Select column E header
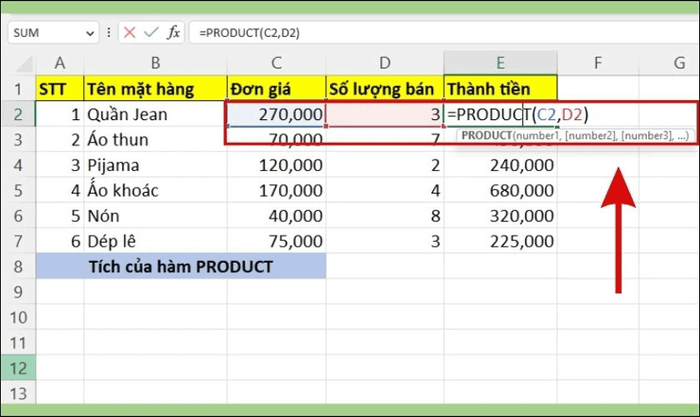 point(500,63)
